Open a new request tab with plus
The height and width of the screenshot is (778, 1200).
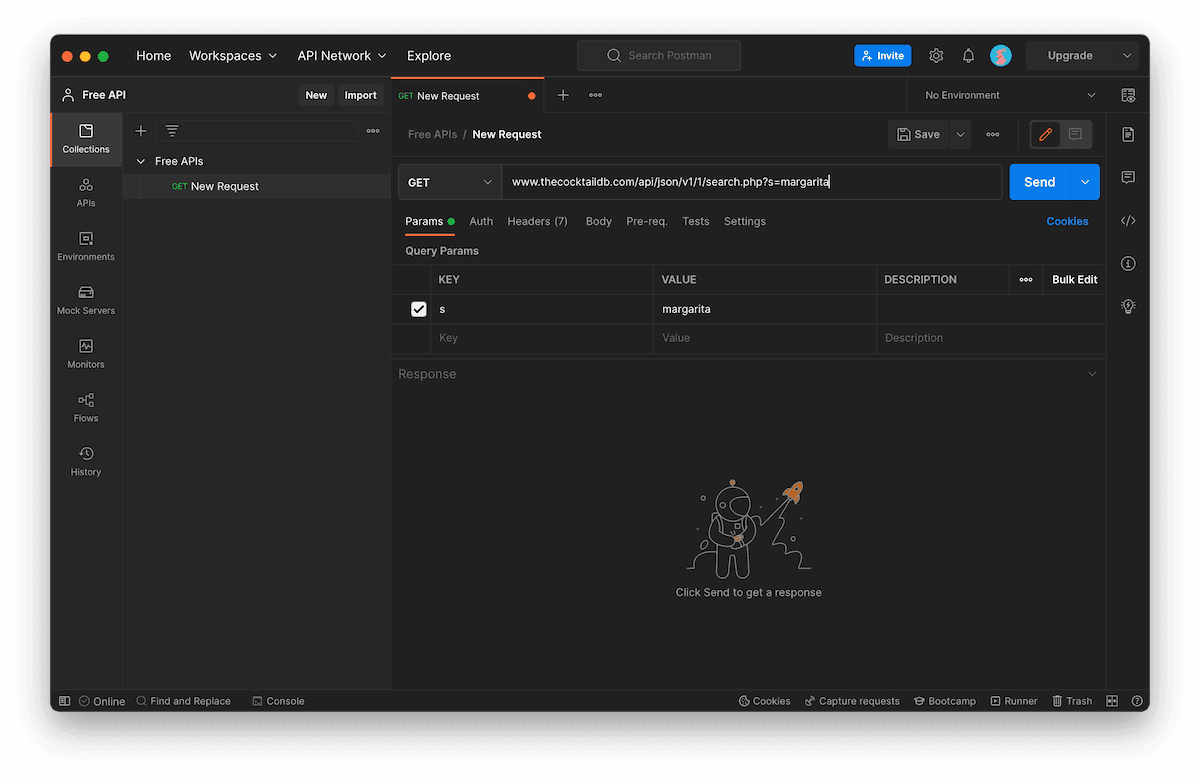563,95
